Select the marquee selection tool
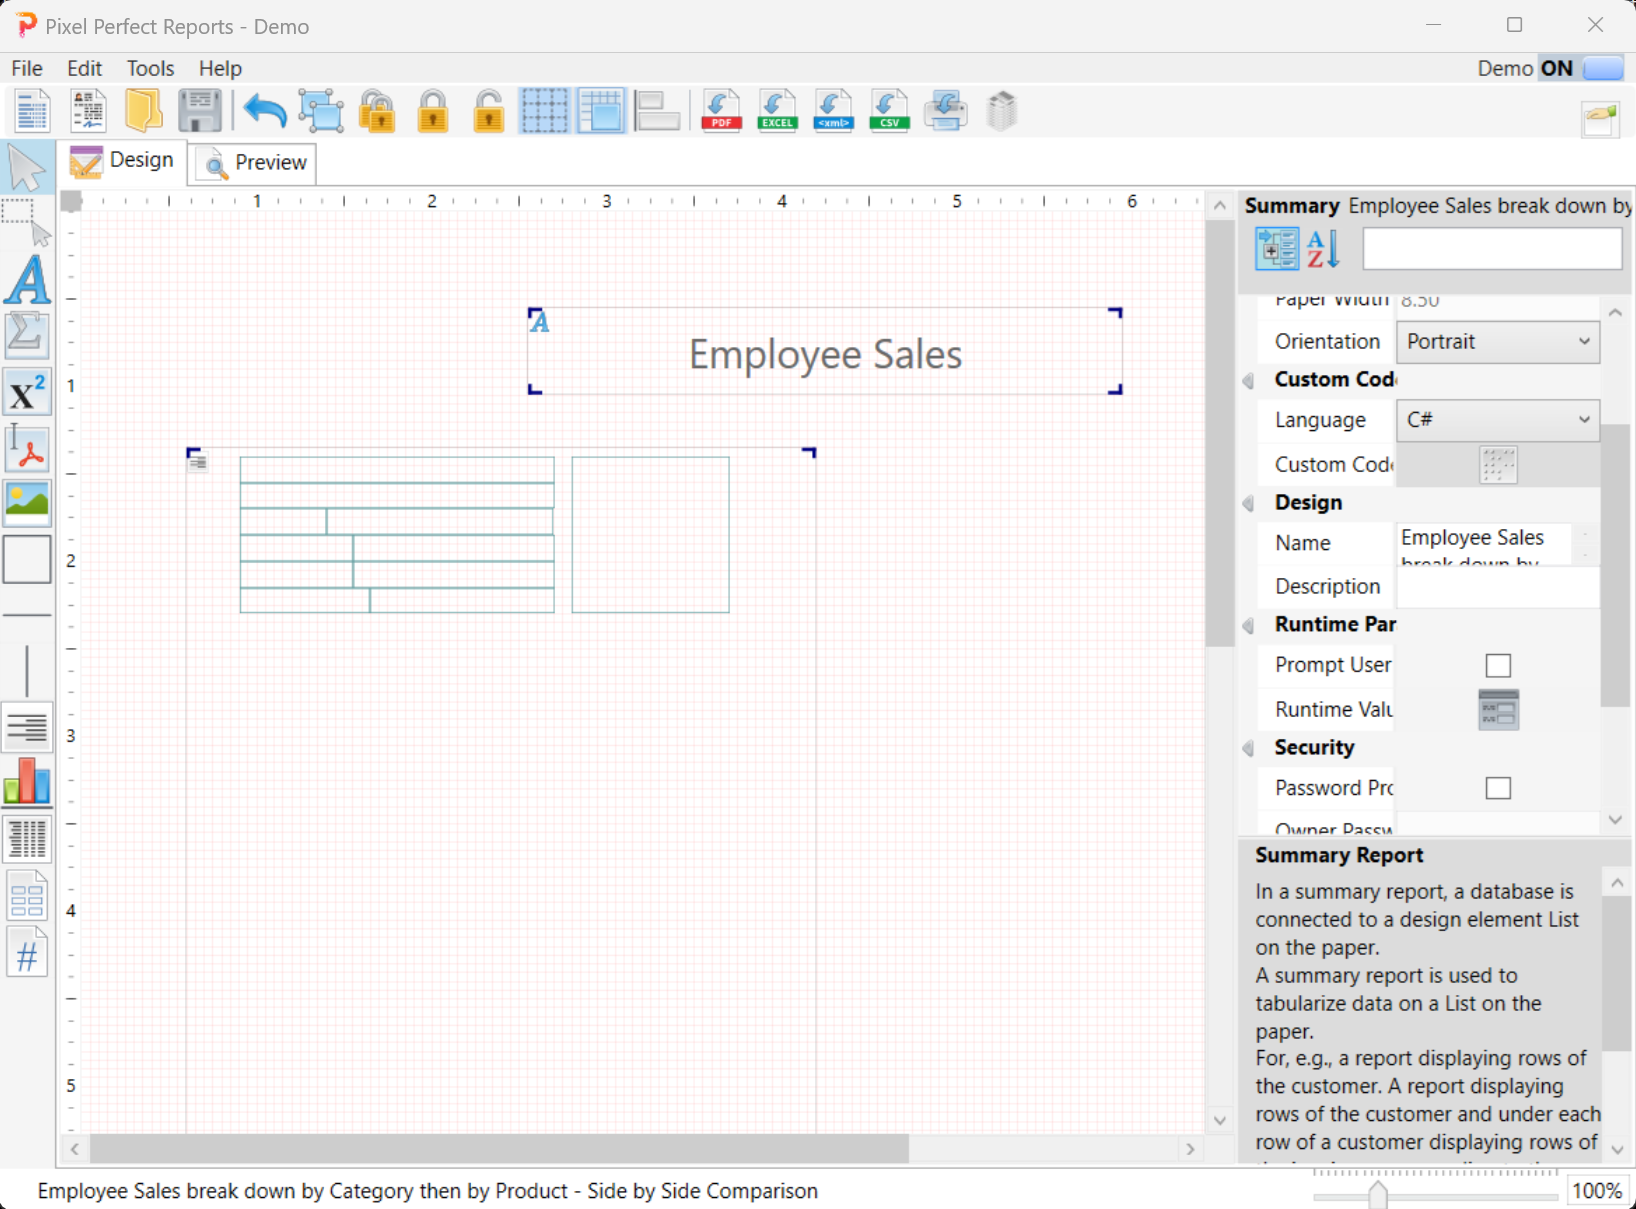 (x=26, y=222)
